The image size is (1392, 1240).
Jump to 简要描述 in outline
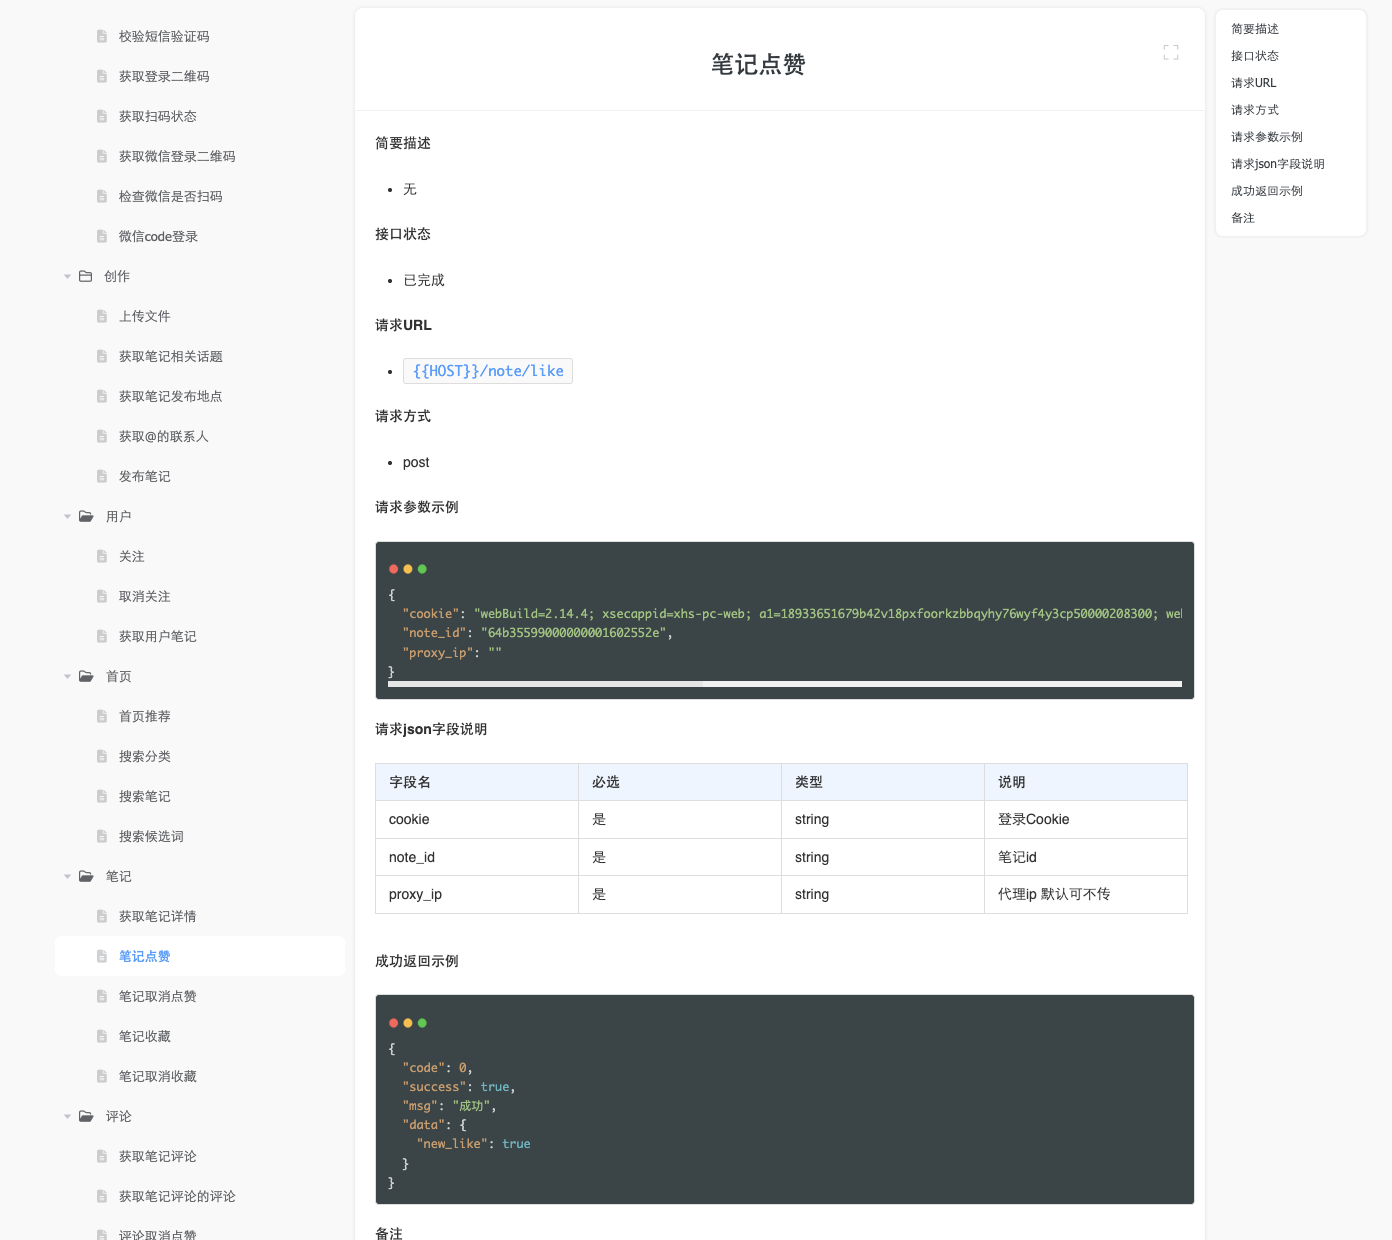tap(1255, 29)
